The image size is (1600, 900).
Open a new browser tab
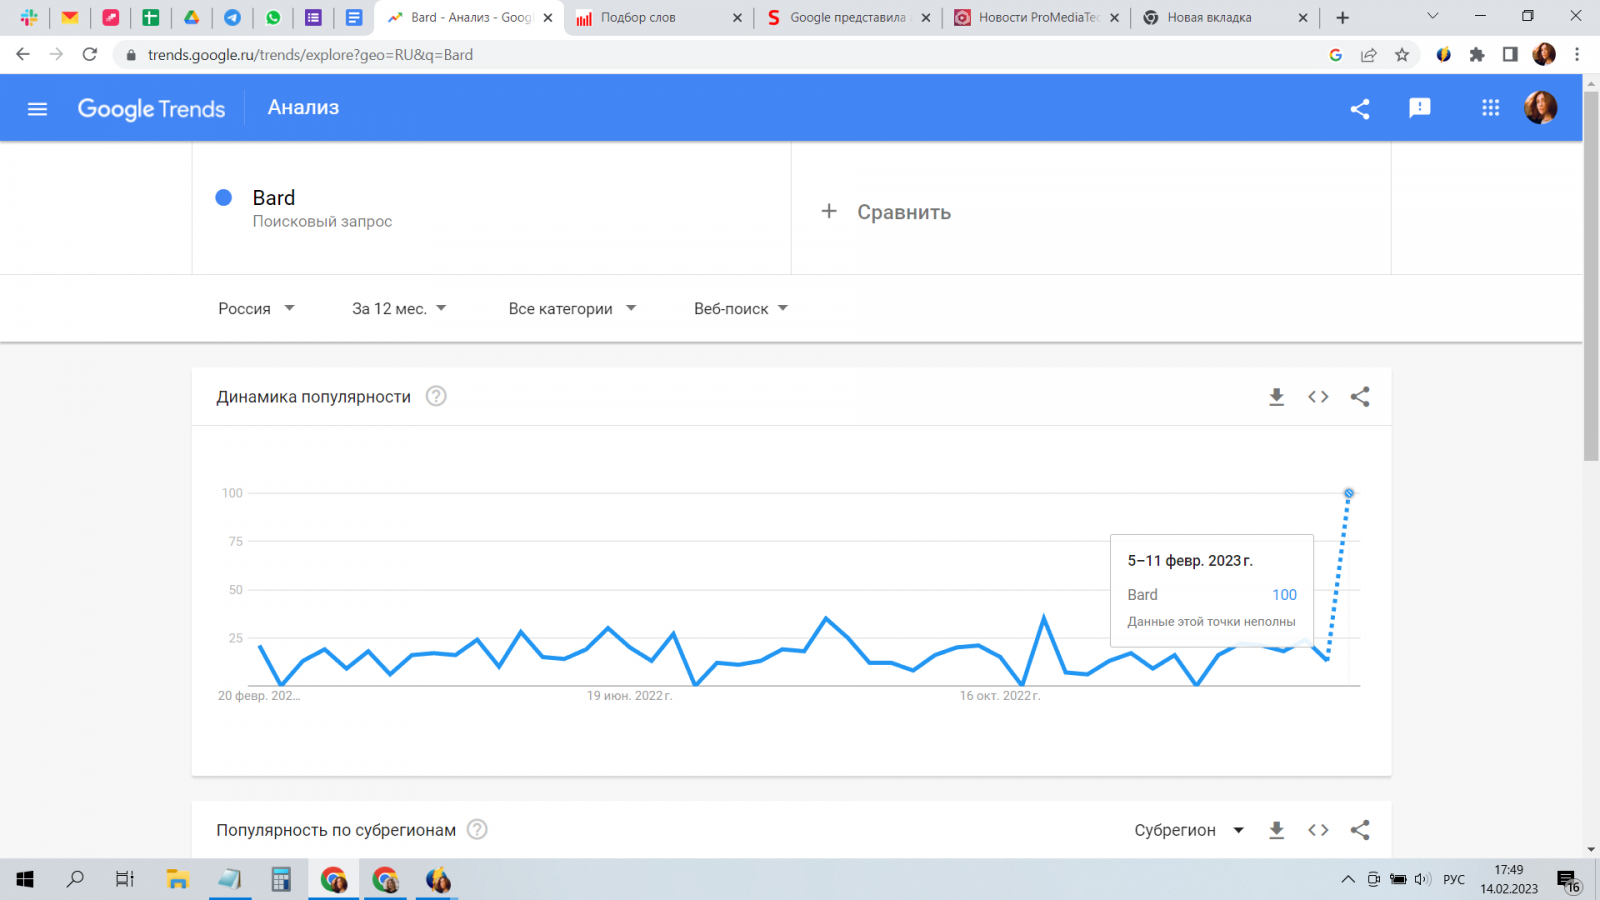click(x=1342, y=17)
